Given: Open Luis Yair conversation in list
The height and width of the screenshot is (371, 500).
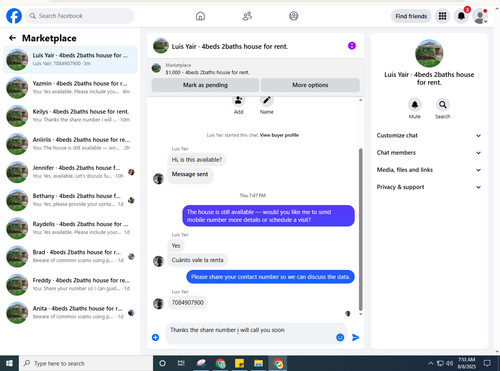Looking at the screenshot, I should [x=70, y=59].
